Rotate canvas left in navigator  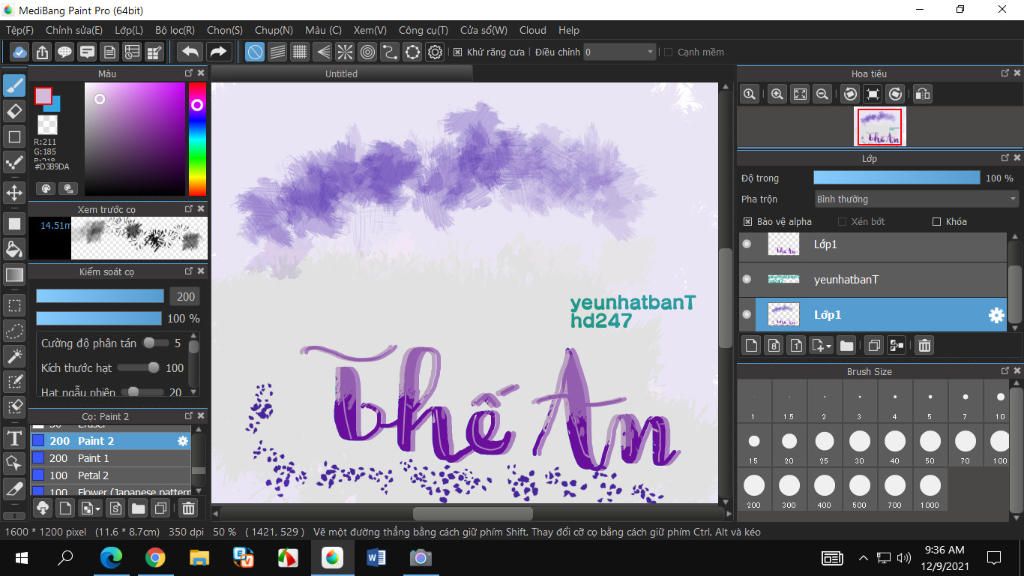[x=850, y=94]
